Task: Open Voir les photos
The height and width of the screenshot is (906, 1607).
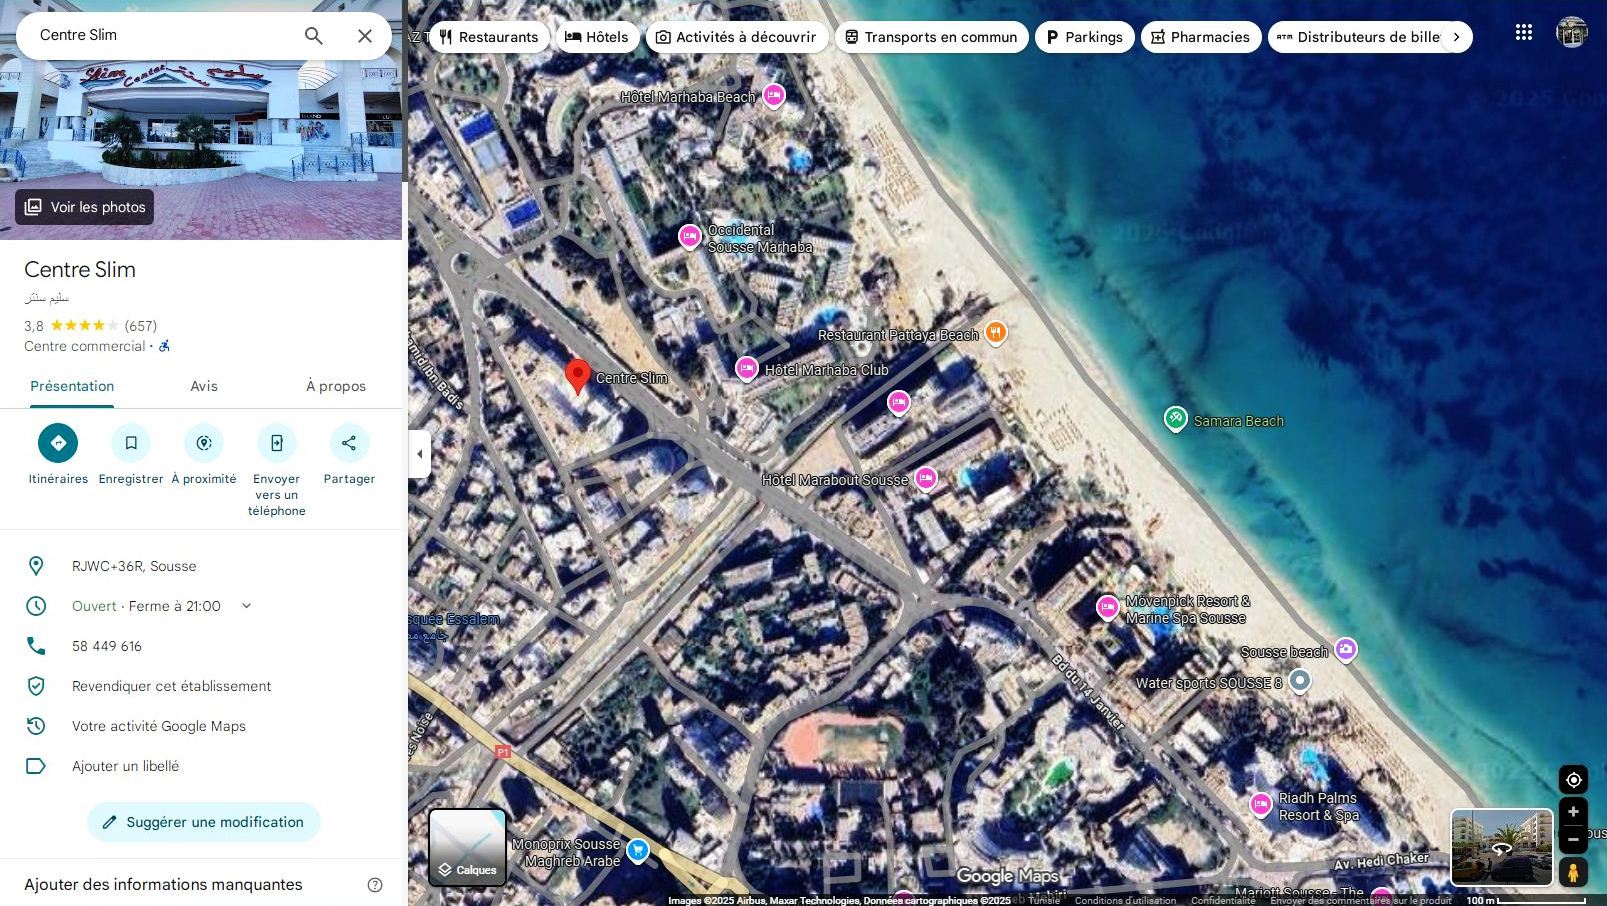Action: (x=84, y=207)
